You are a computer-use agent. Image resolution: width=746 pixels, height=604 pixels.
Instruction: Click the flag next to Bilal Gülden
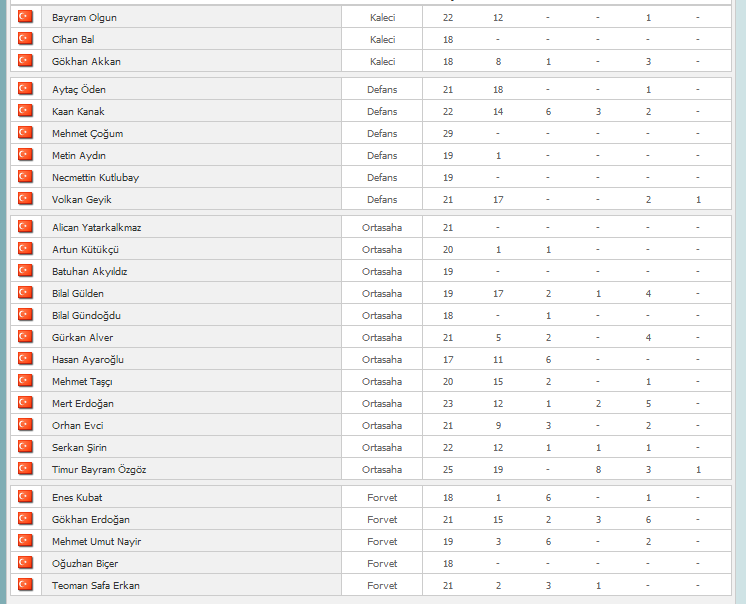click(x=25, y=293)
